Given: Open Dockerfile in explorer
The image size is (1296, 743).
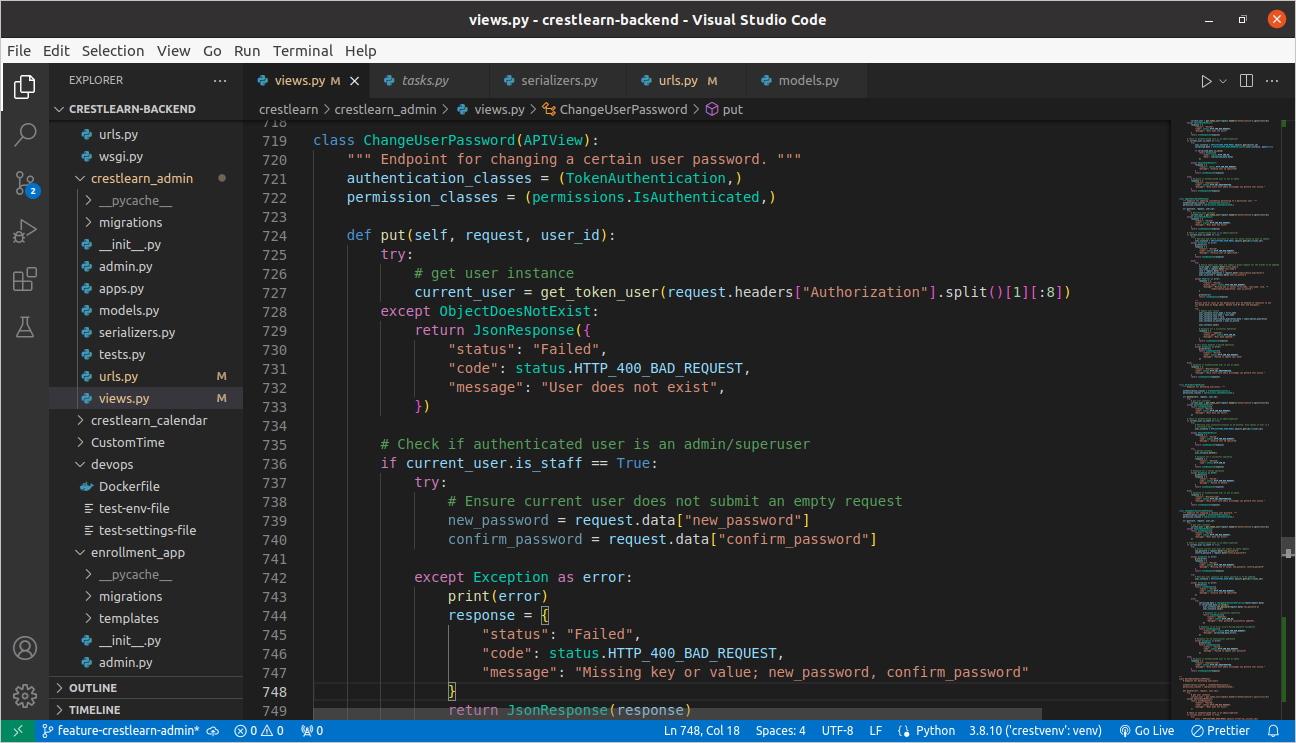Looking at the screenshot, I should [146, 486].
